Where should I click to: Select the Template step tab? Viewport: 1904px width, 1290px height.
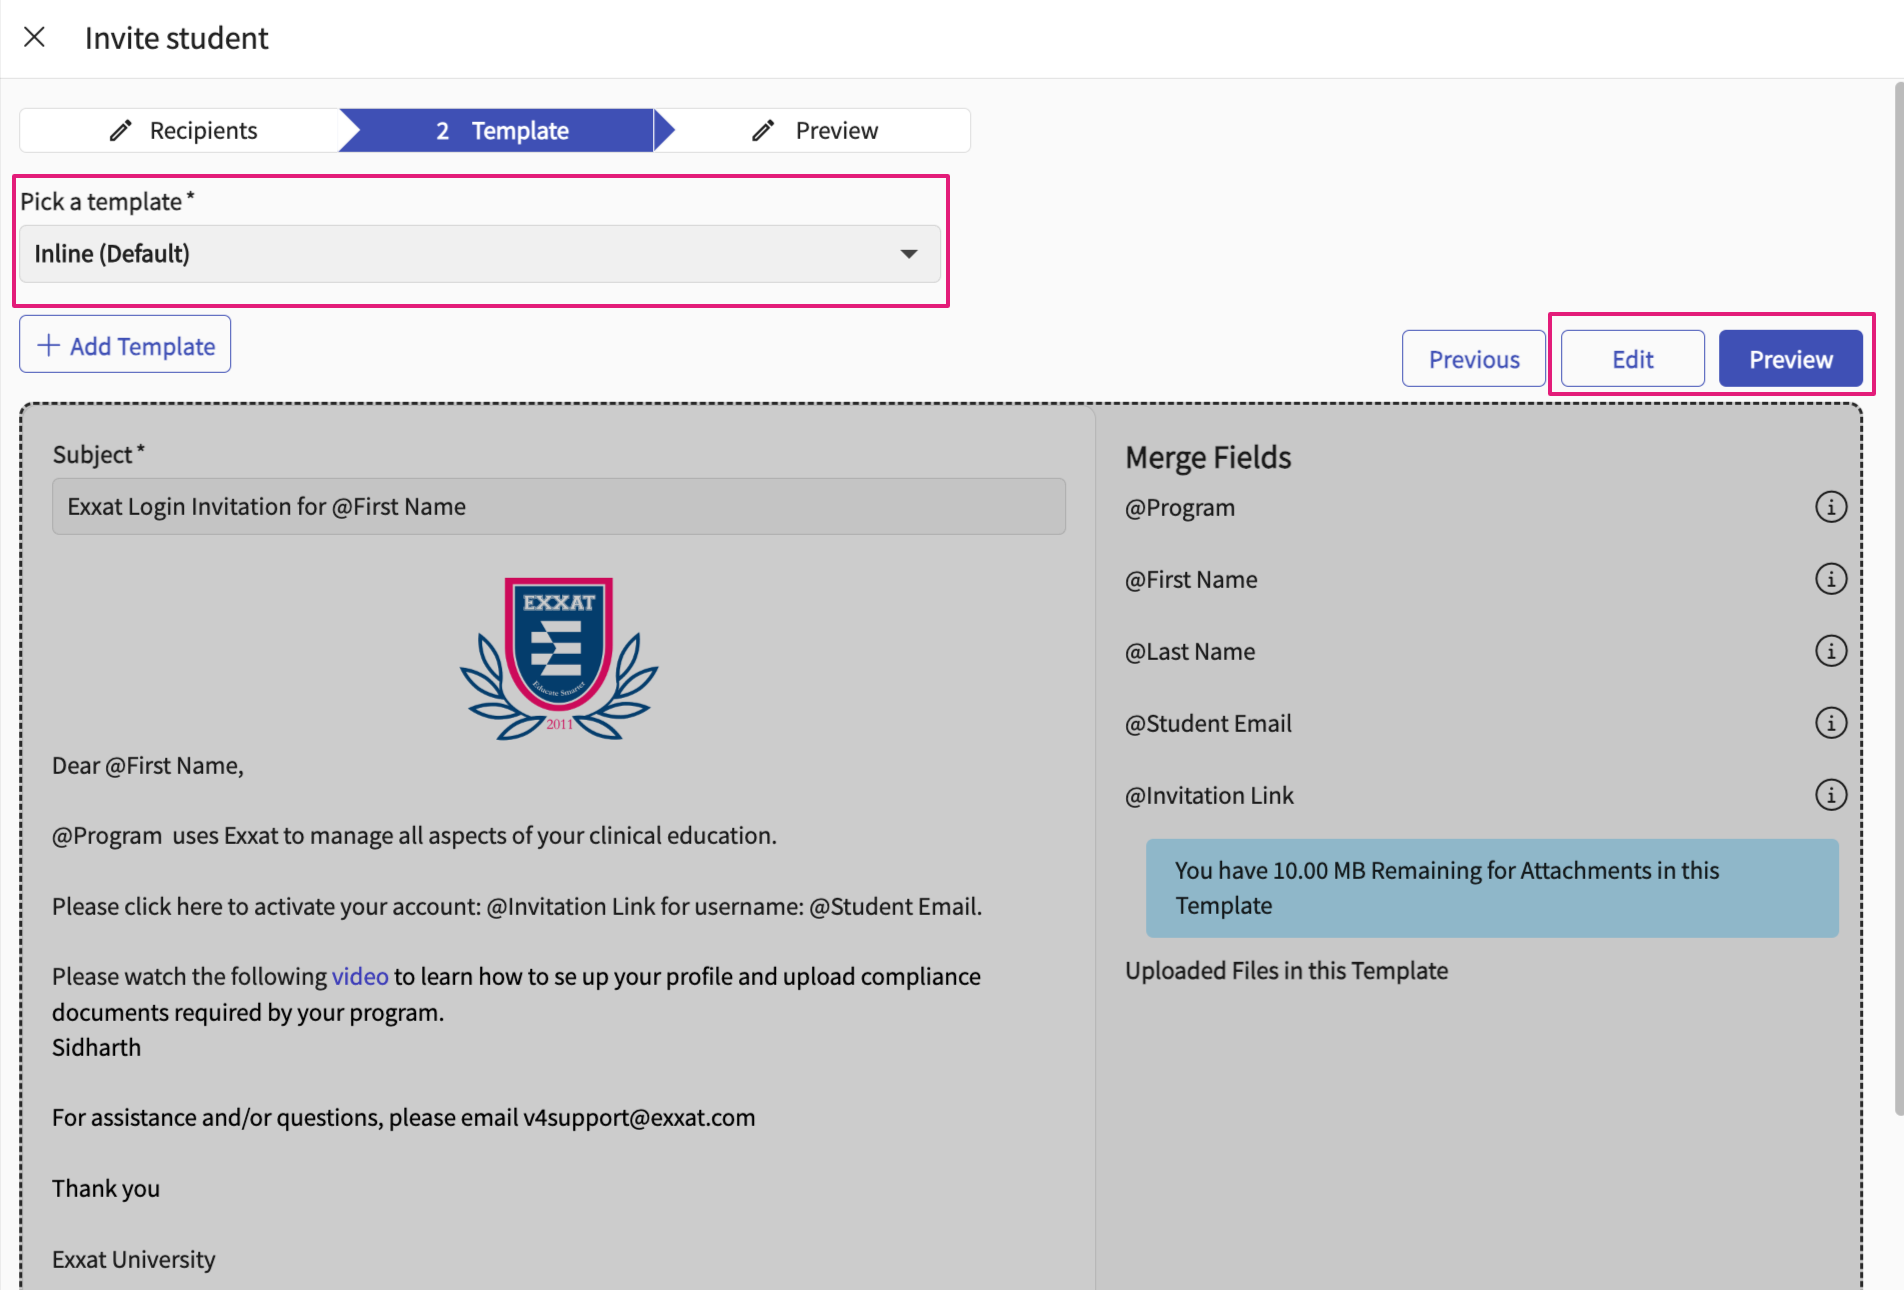coord(502,131)
